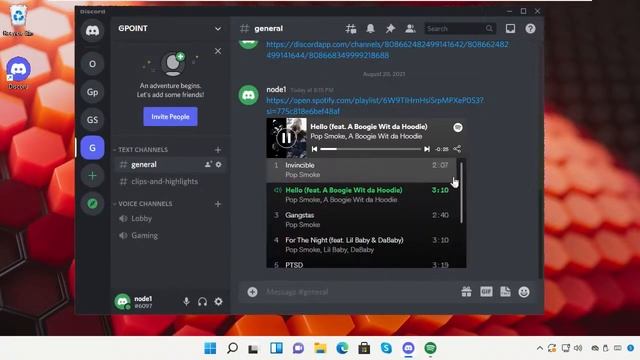Open Skype from the taskbar
Screen dimensions: 640x360
click(386, 348)
